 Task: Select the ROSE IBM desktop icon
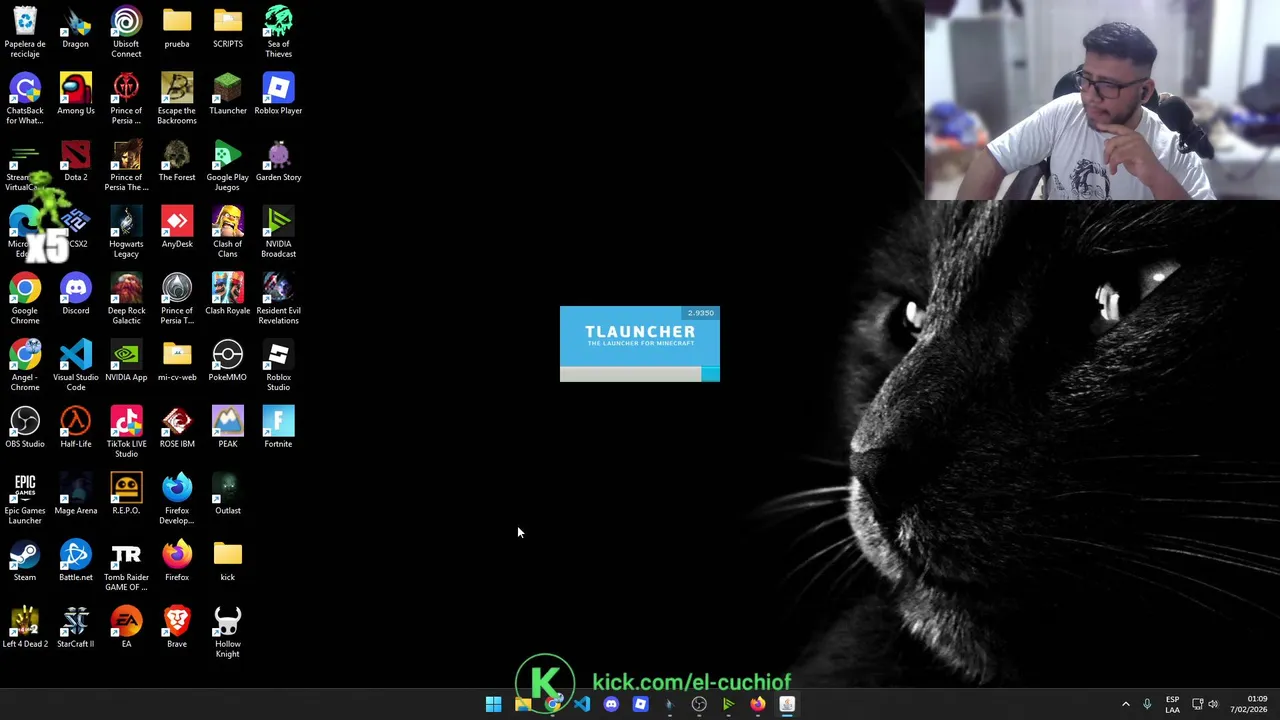(177, 428)
